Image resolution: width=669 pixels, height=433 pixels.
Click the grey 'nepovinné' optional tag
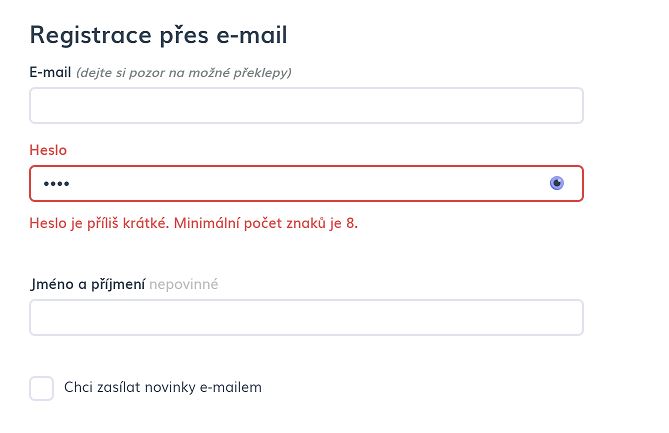(184, 285)
